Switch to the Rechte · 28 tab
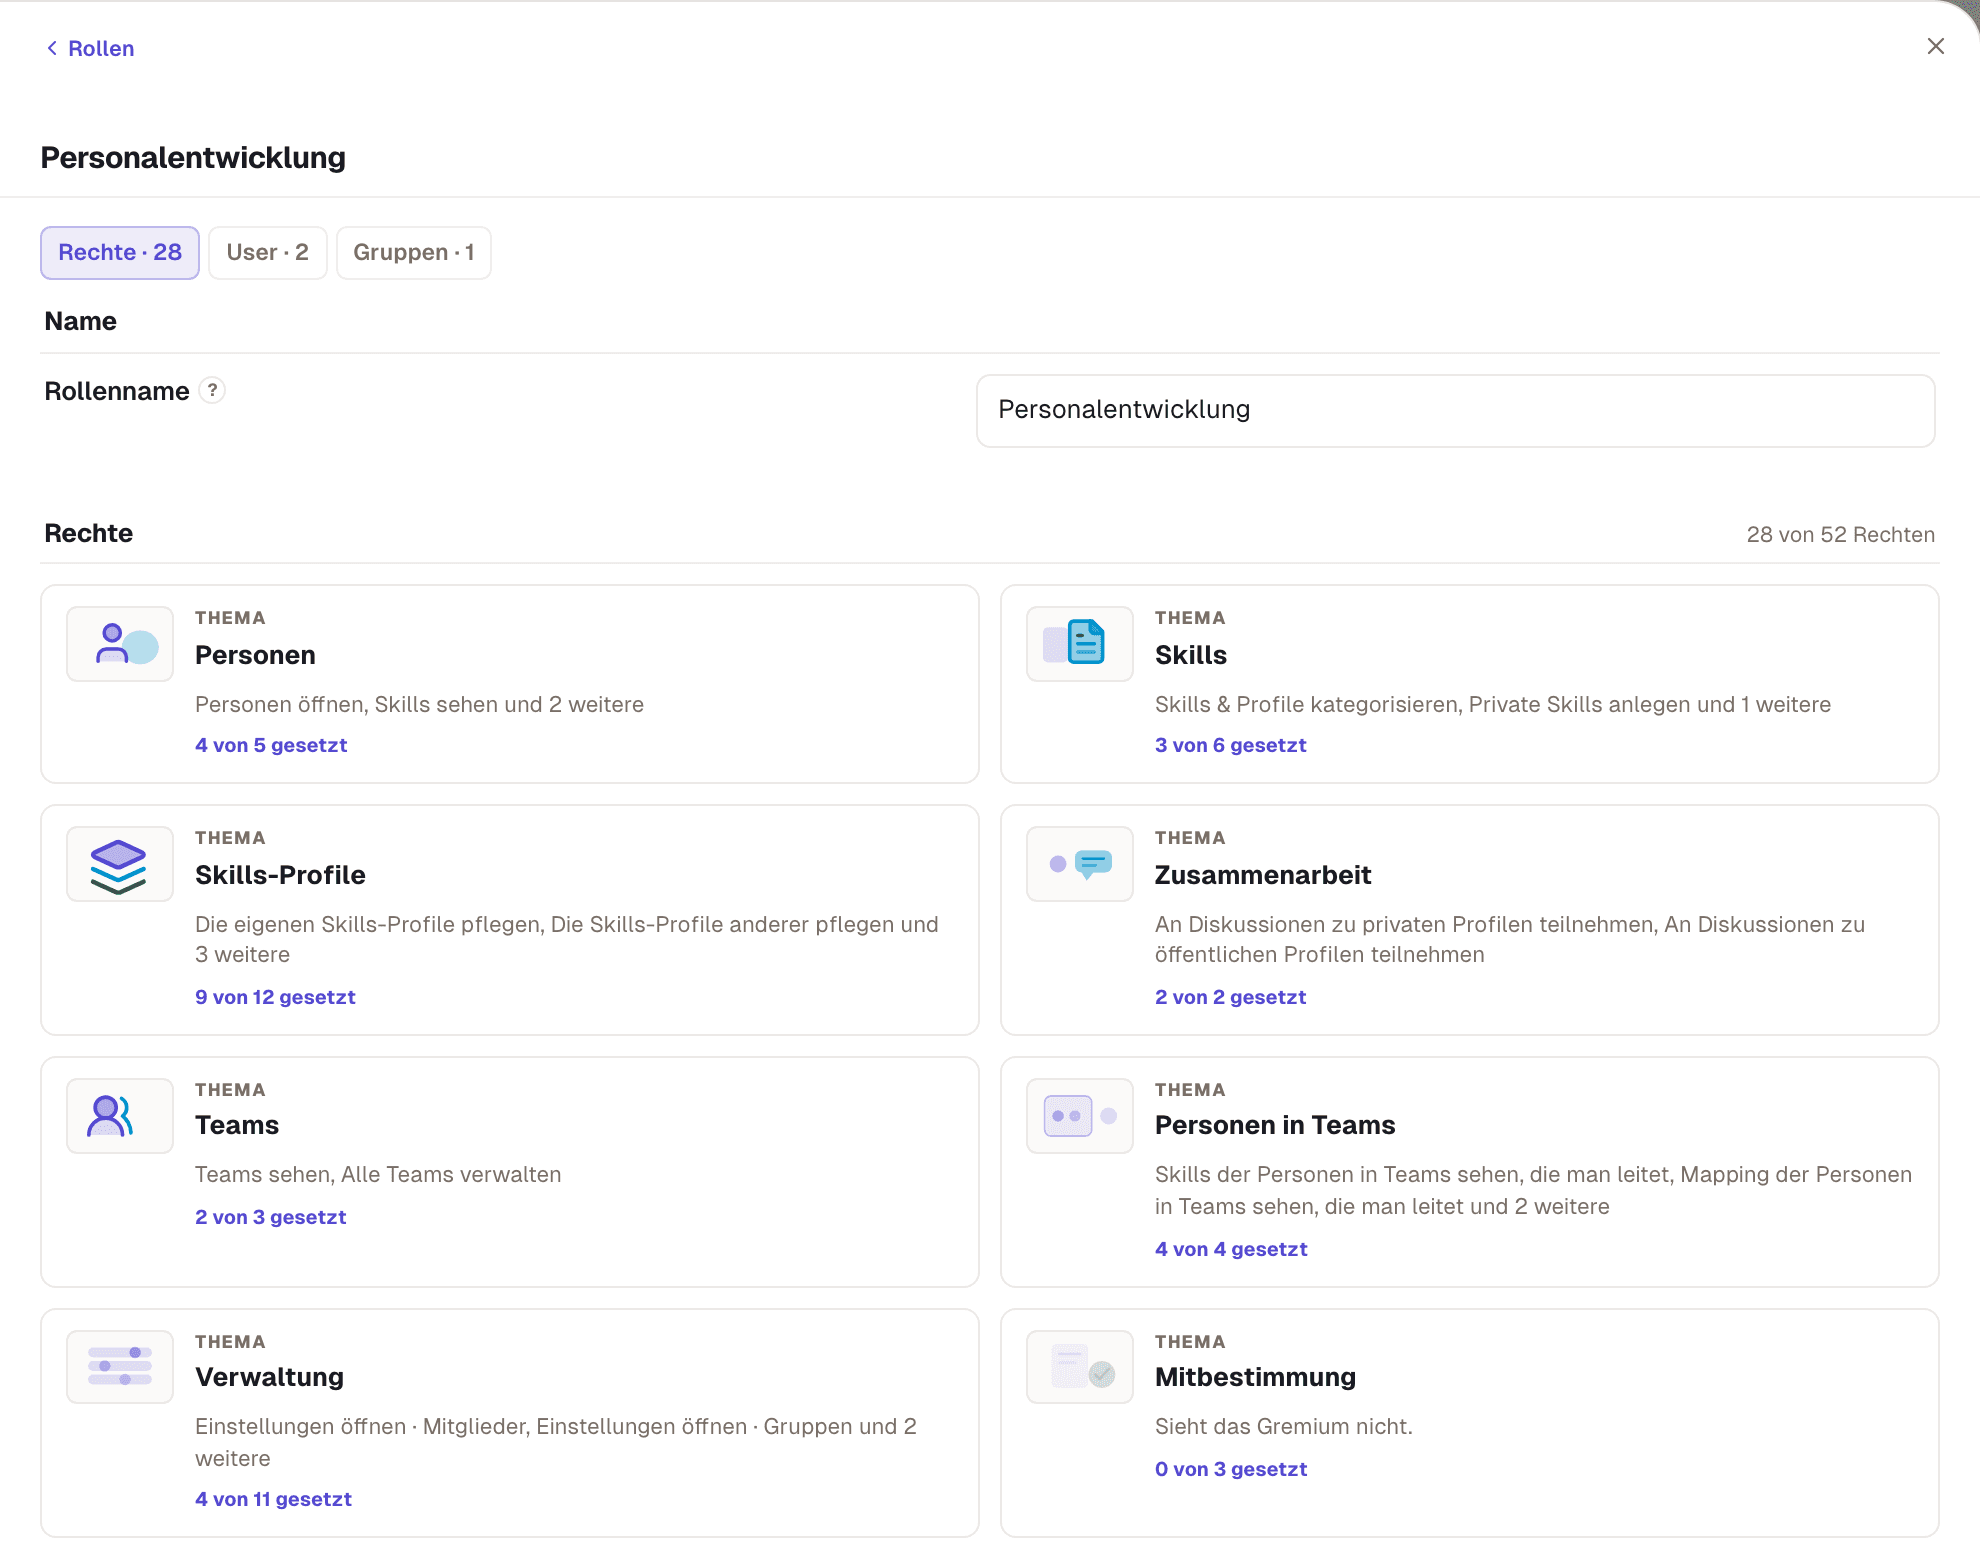The image size is (1980, 1550). (x=120, y=253)
